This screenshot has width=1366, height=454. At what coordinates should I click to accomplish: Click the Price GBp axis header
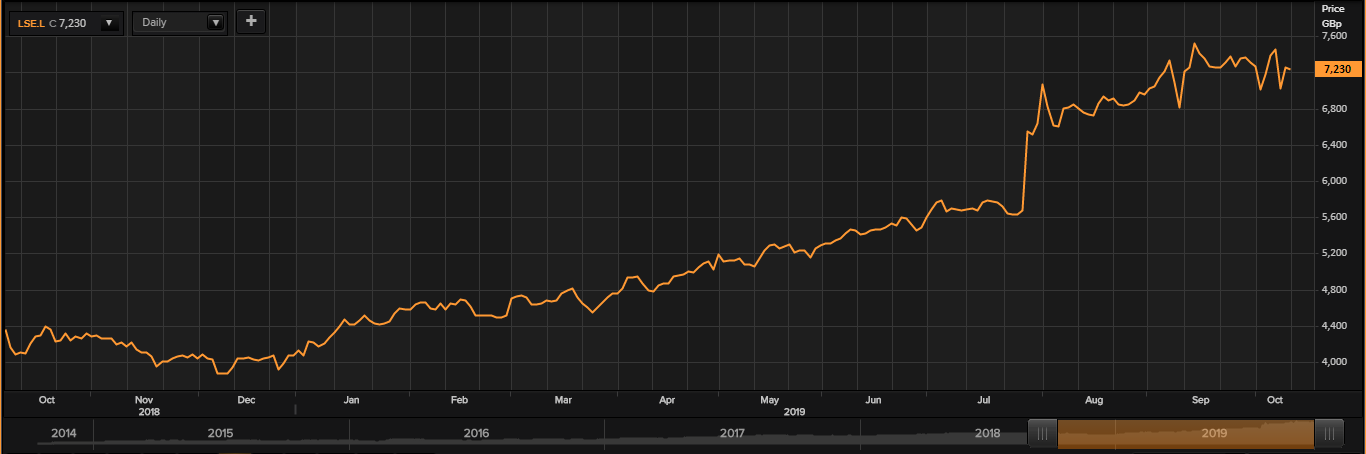tap(1334, 14)
